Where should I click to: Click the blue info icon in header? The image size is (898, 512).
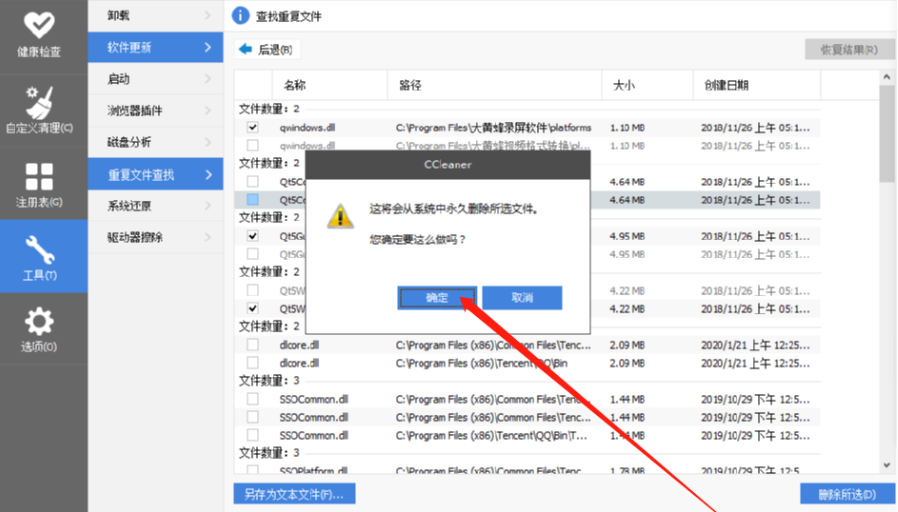240,15
